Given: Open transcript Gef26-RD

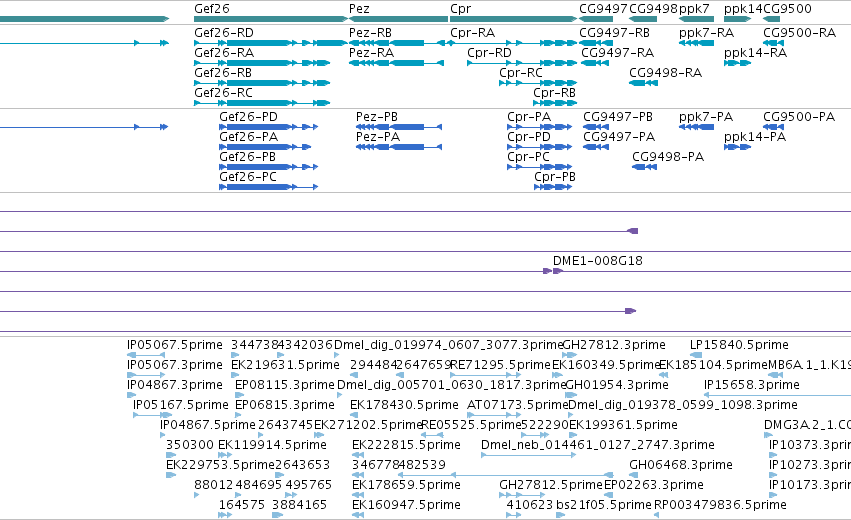Looking at the screenshot, I should pos(224,33).
